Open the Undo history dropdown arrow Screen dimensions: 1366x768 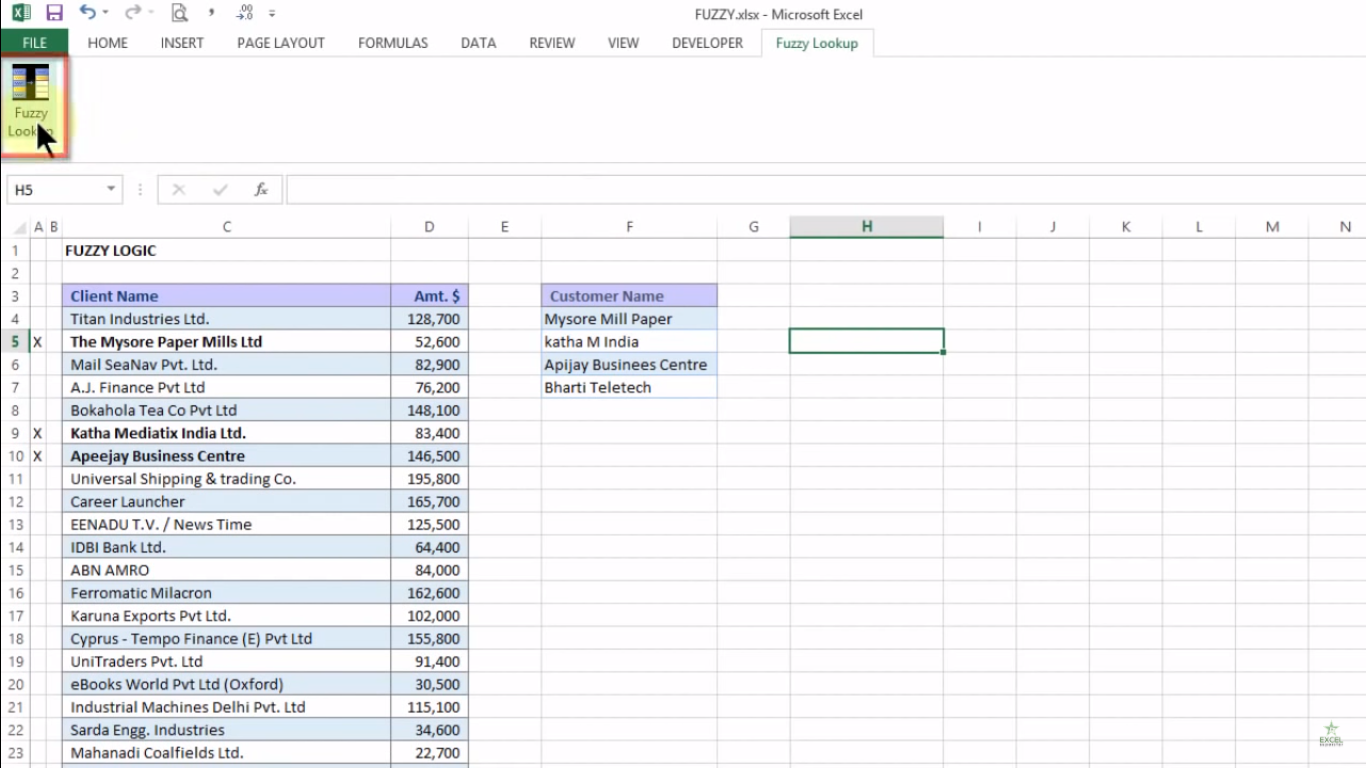click(x=105, y=14)
